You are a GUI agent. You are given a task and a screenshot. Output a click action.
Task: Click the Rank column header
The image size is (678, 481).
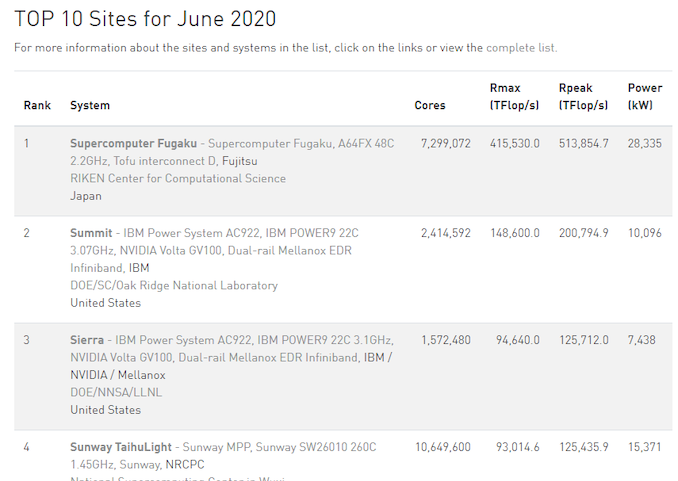(x=37, y=105)
